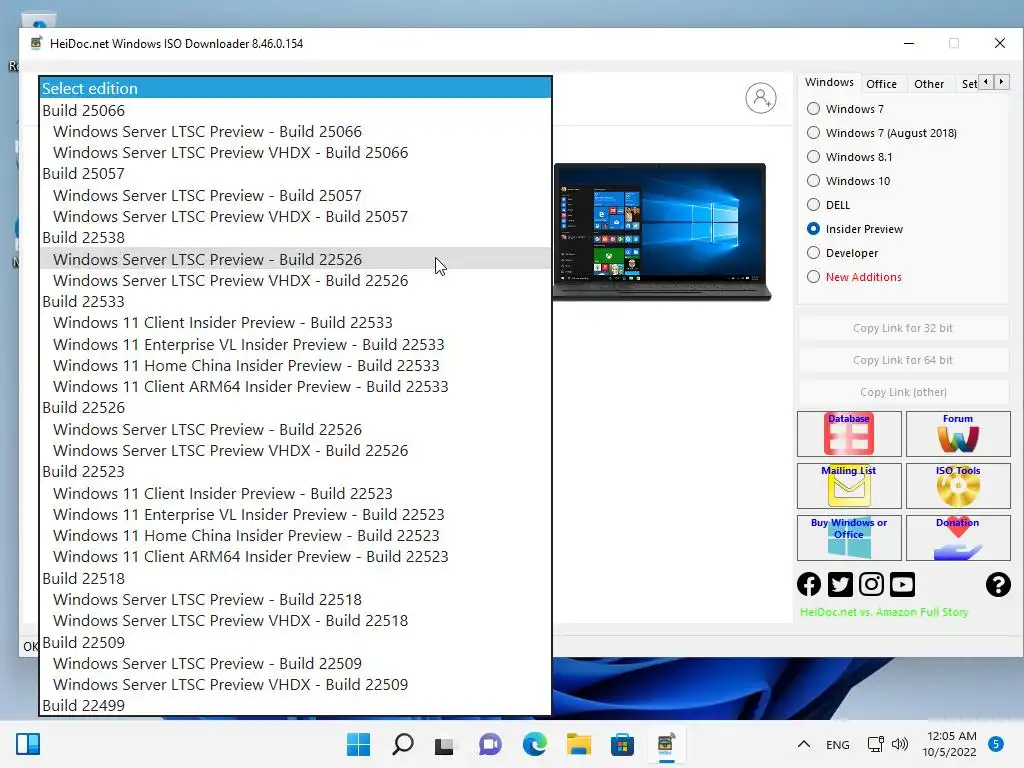This screenshot has width=1024, height=768.
Task: Choose Windows 11 Home China Insider Preview - Build 22533
Action: coord(296,365)
